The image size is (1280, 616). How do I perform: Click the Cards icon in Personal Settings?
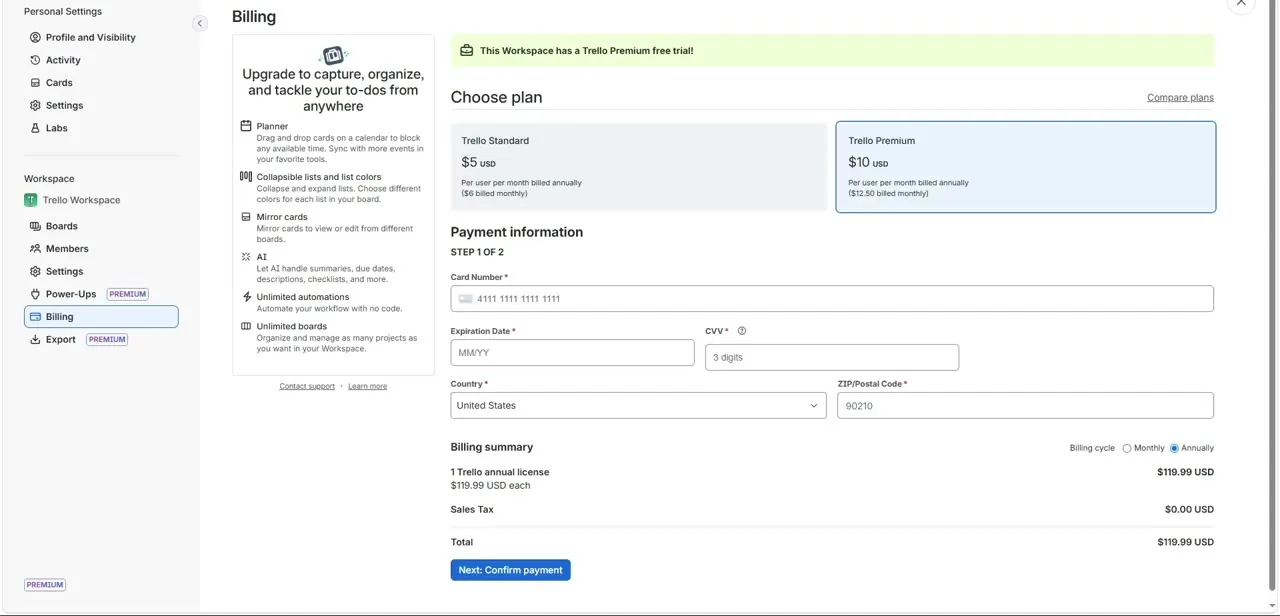35,83
